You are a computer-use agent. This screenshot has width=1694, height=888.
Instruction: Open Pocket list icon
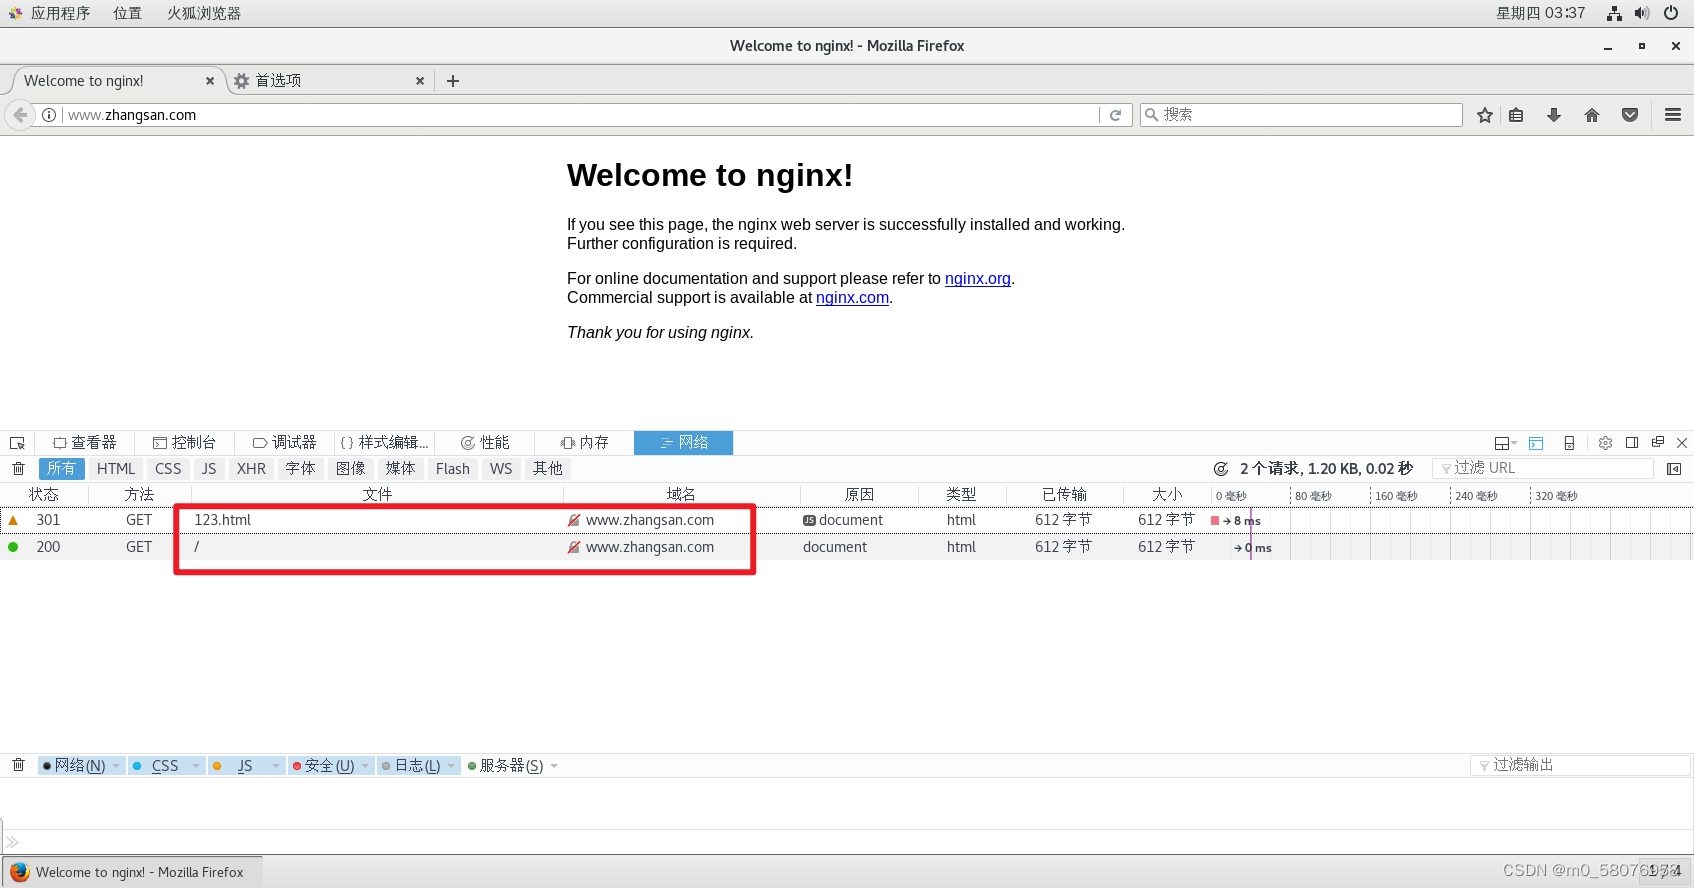(x=1630, y=115)
